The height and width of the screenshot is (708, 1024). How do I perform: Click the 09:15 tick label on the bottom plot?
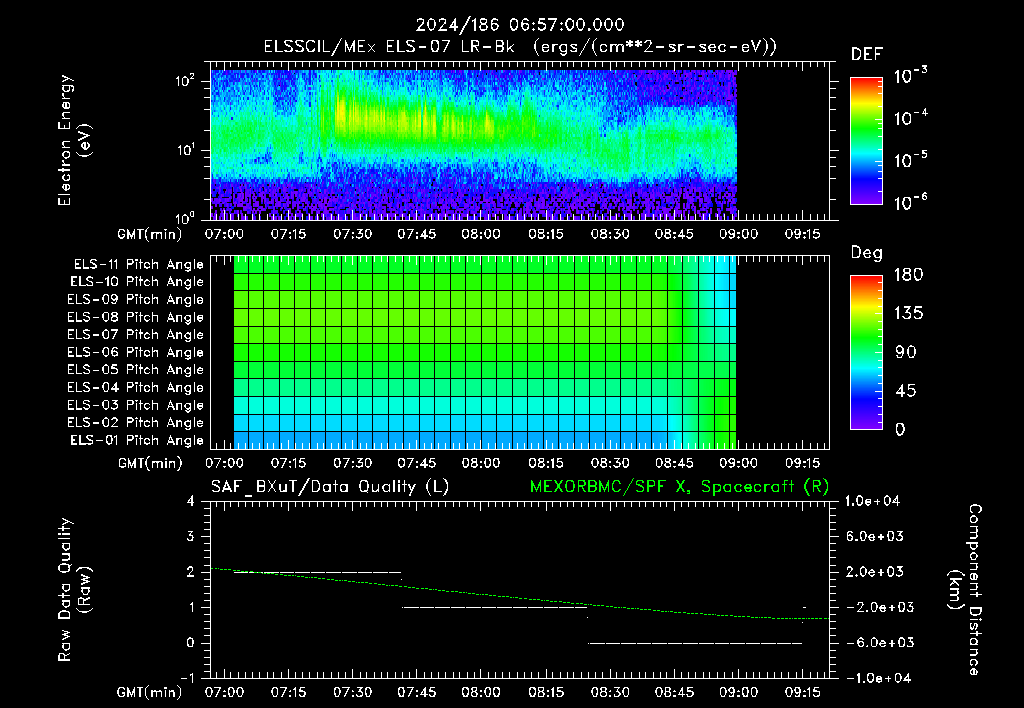(x=803, y=692)
